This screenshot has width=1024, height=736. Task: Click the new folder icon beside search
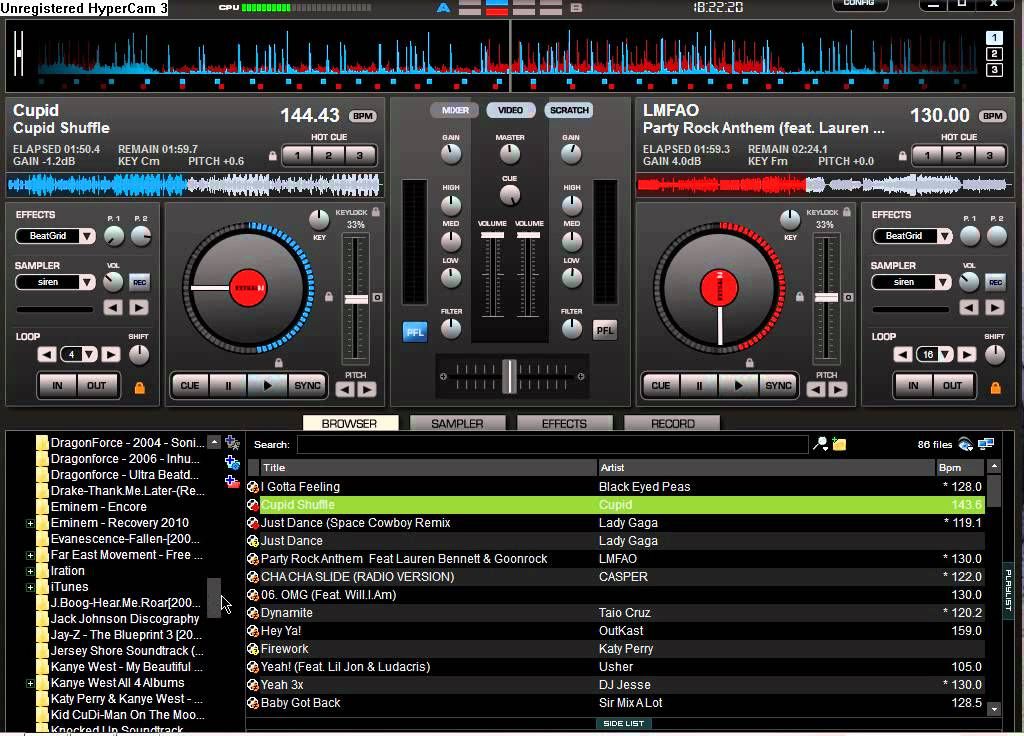[x=839, y=444]
